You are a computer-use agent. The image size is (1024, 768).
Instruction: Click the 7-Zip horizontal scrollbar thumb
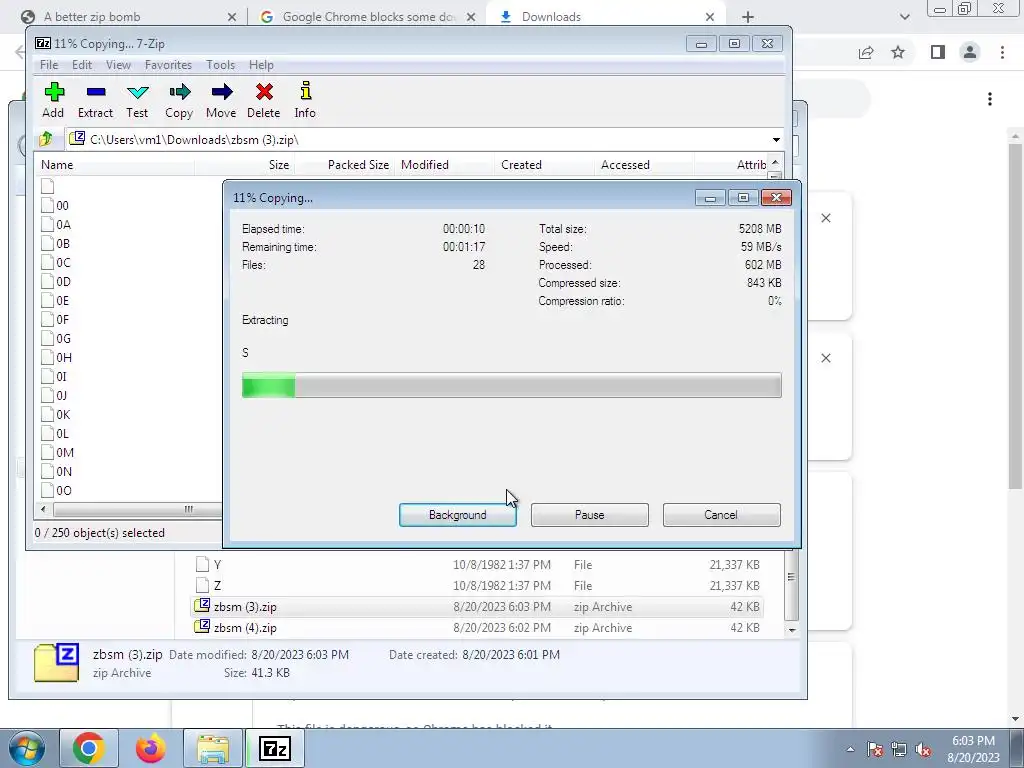(137, 509)
